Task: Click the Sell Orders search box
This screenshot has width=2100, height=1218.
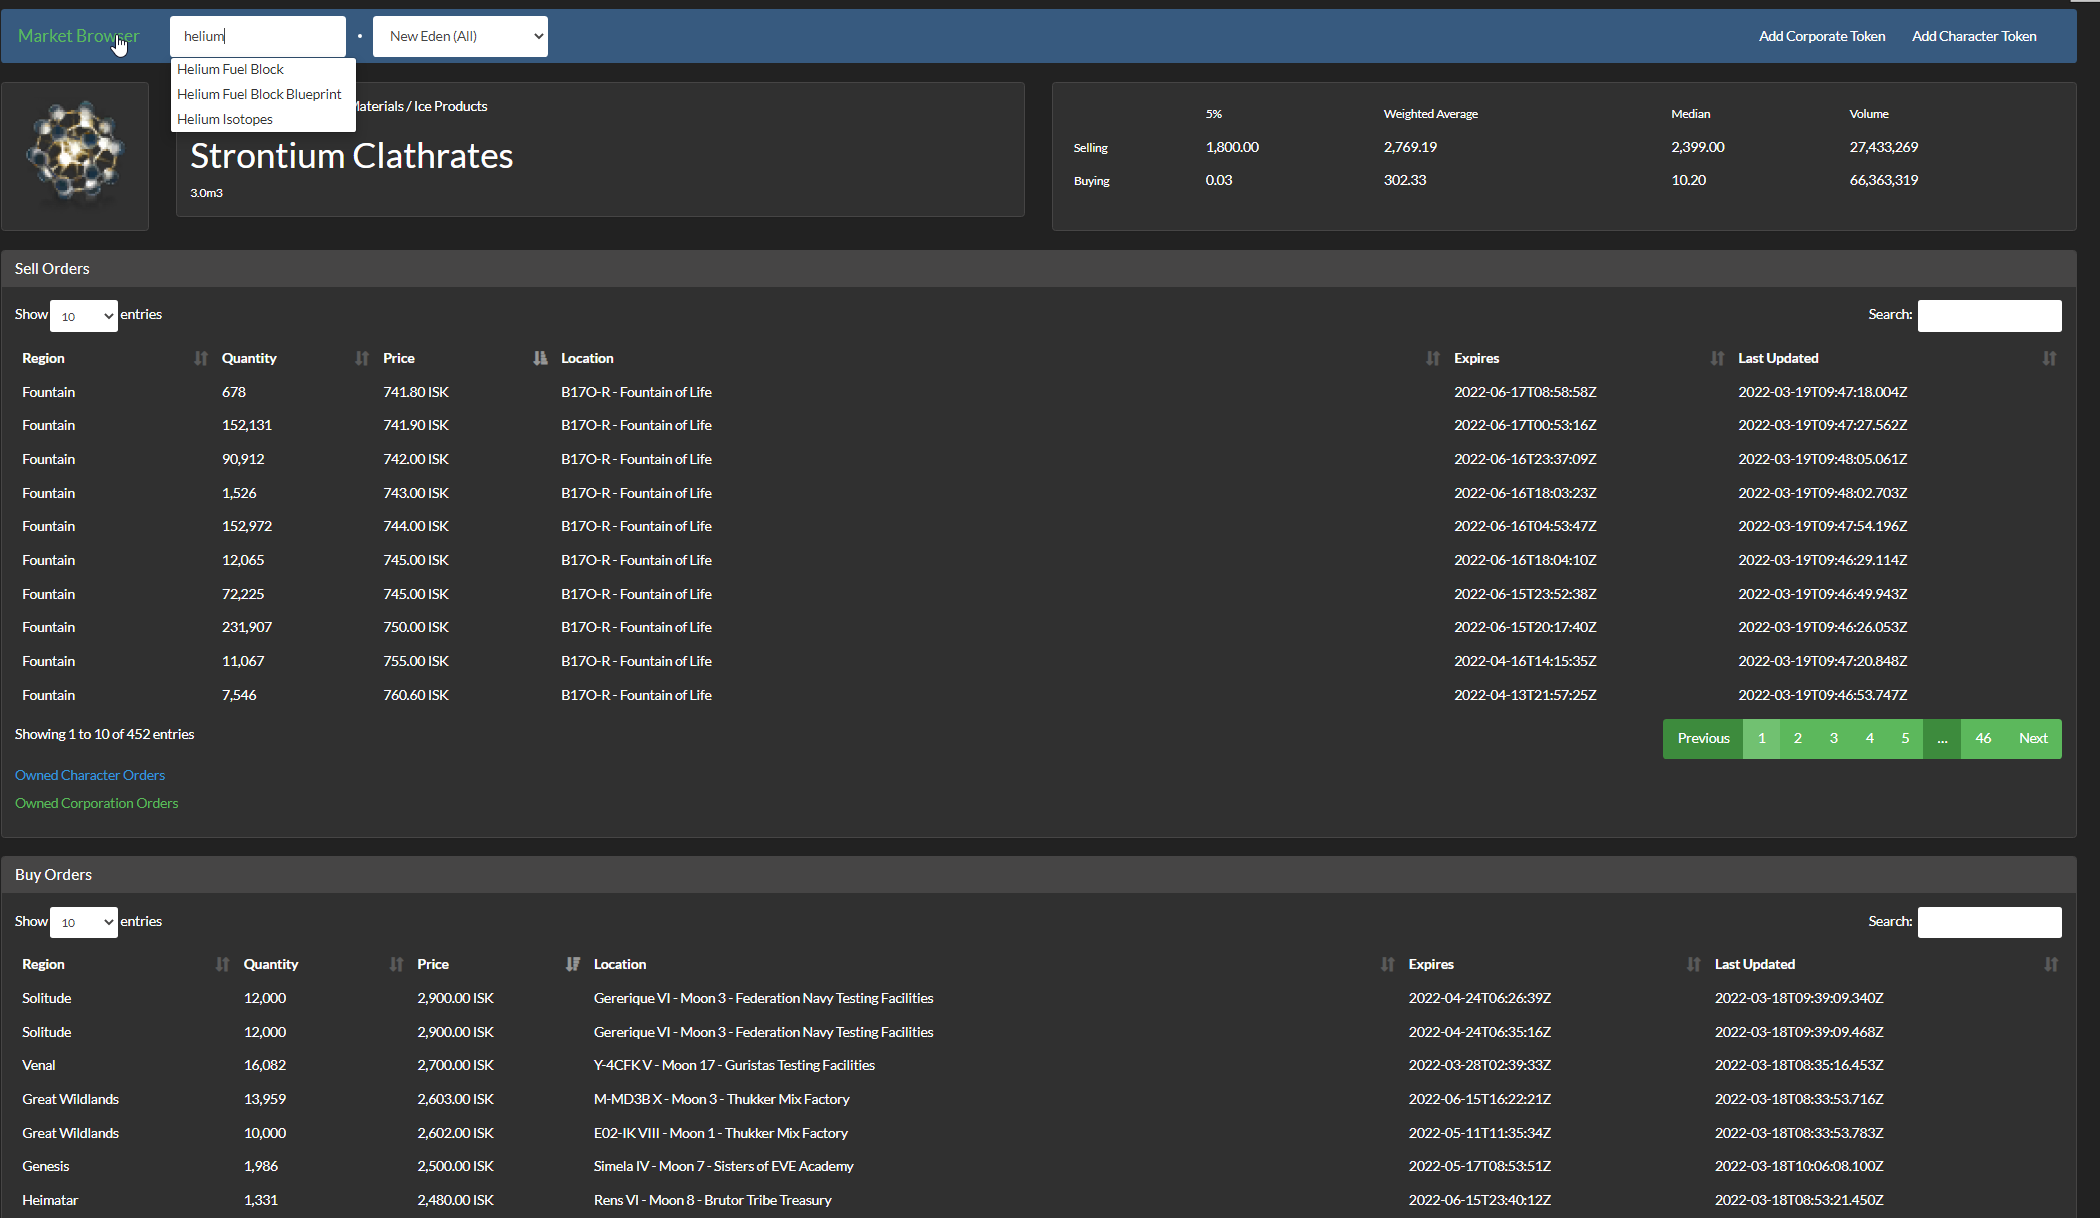Action: click(x=1989, y=316)
